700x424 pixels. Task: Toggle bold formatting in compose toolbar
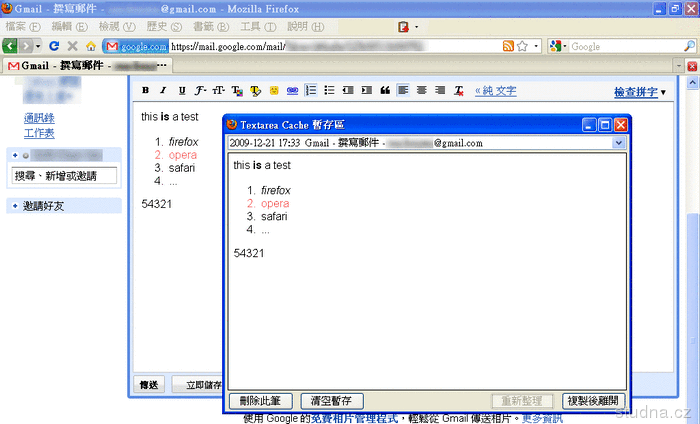[146, 91]
